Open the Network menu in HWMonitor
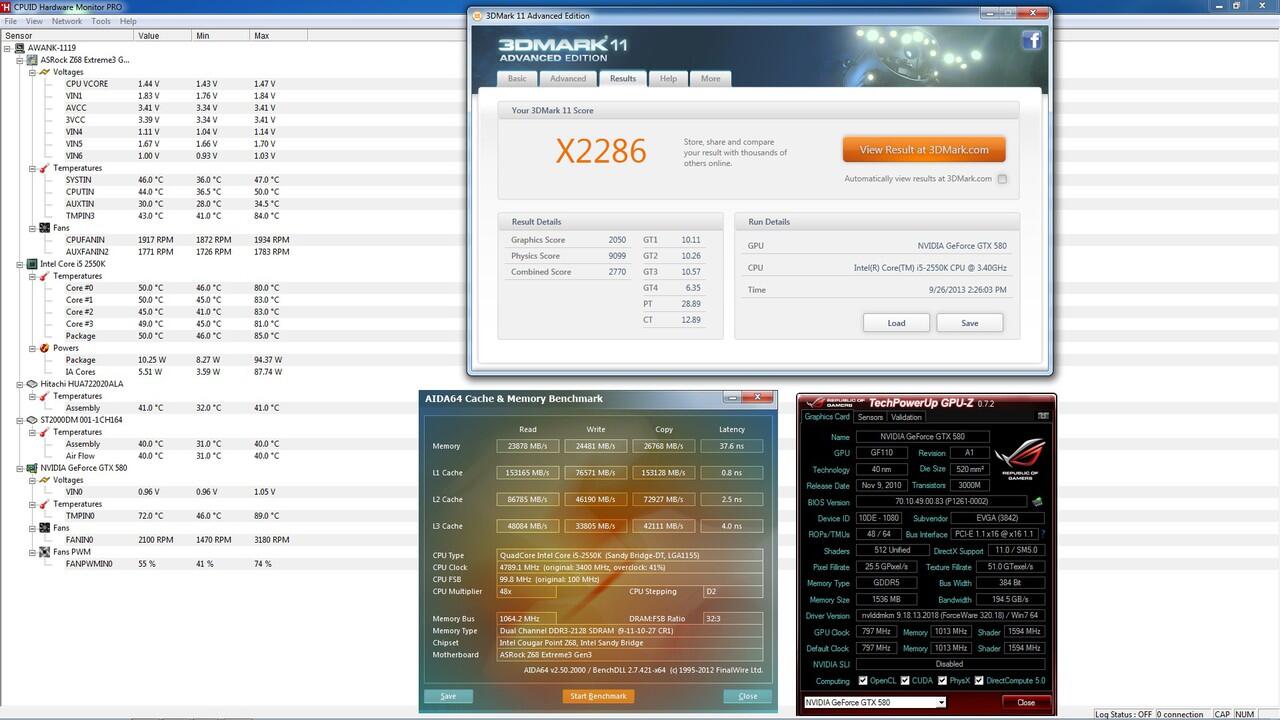 67,21
